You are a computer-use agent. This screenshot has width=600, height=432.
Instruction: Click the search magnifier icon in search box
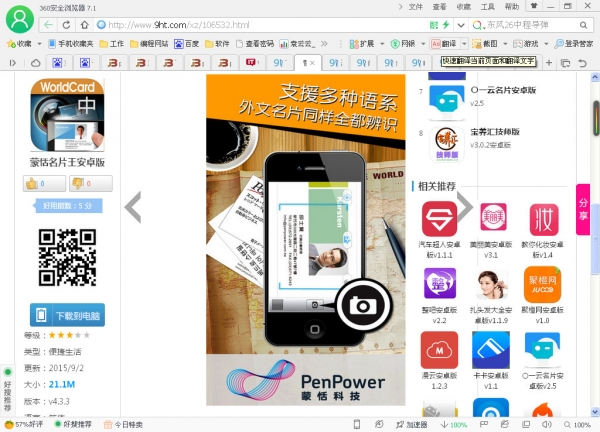tap(583, 25)
